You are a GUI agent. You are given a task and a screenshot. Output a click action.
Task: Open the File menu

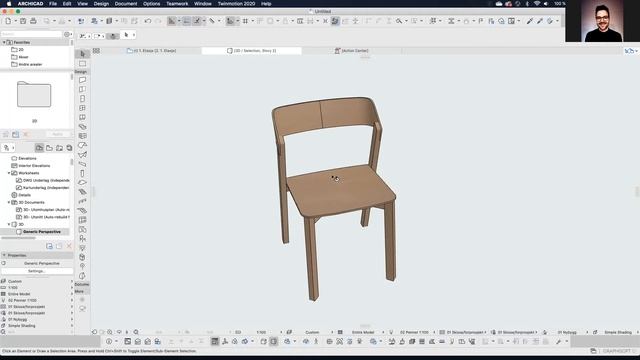[x=53, y=4]
